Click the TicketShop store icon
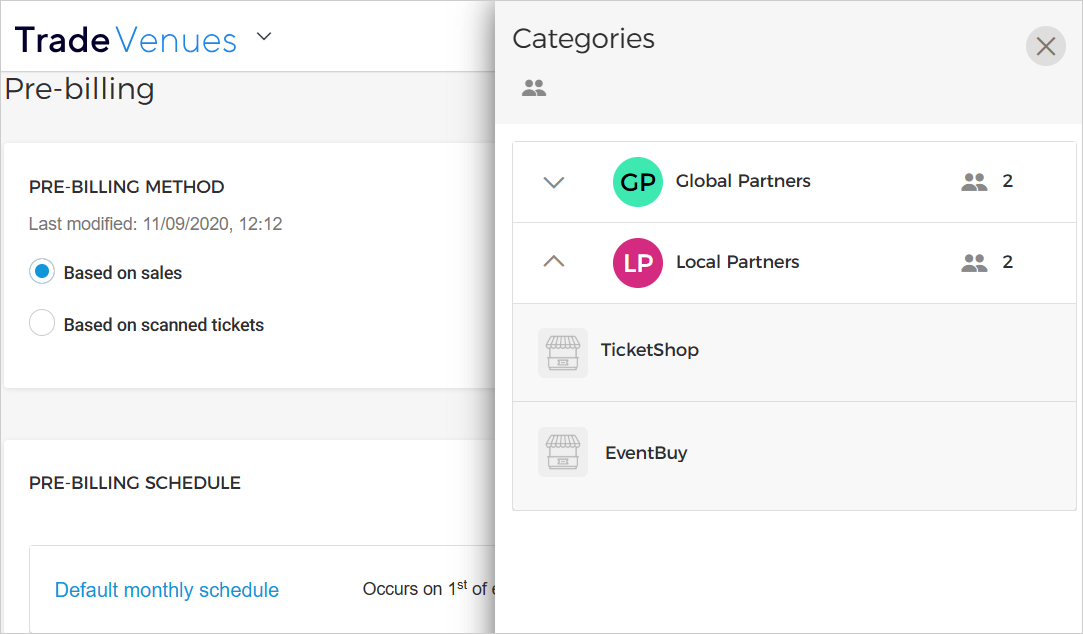 [x=562, y=352]
